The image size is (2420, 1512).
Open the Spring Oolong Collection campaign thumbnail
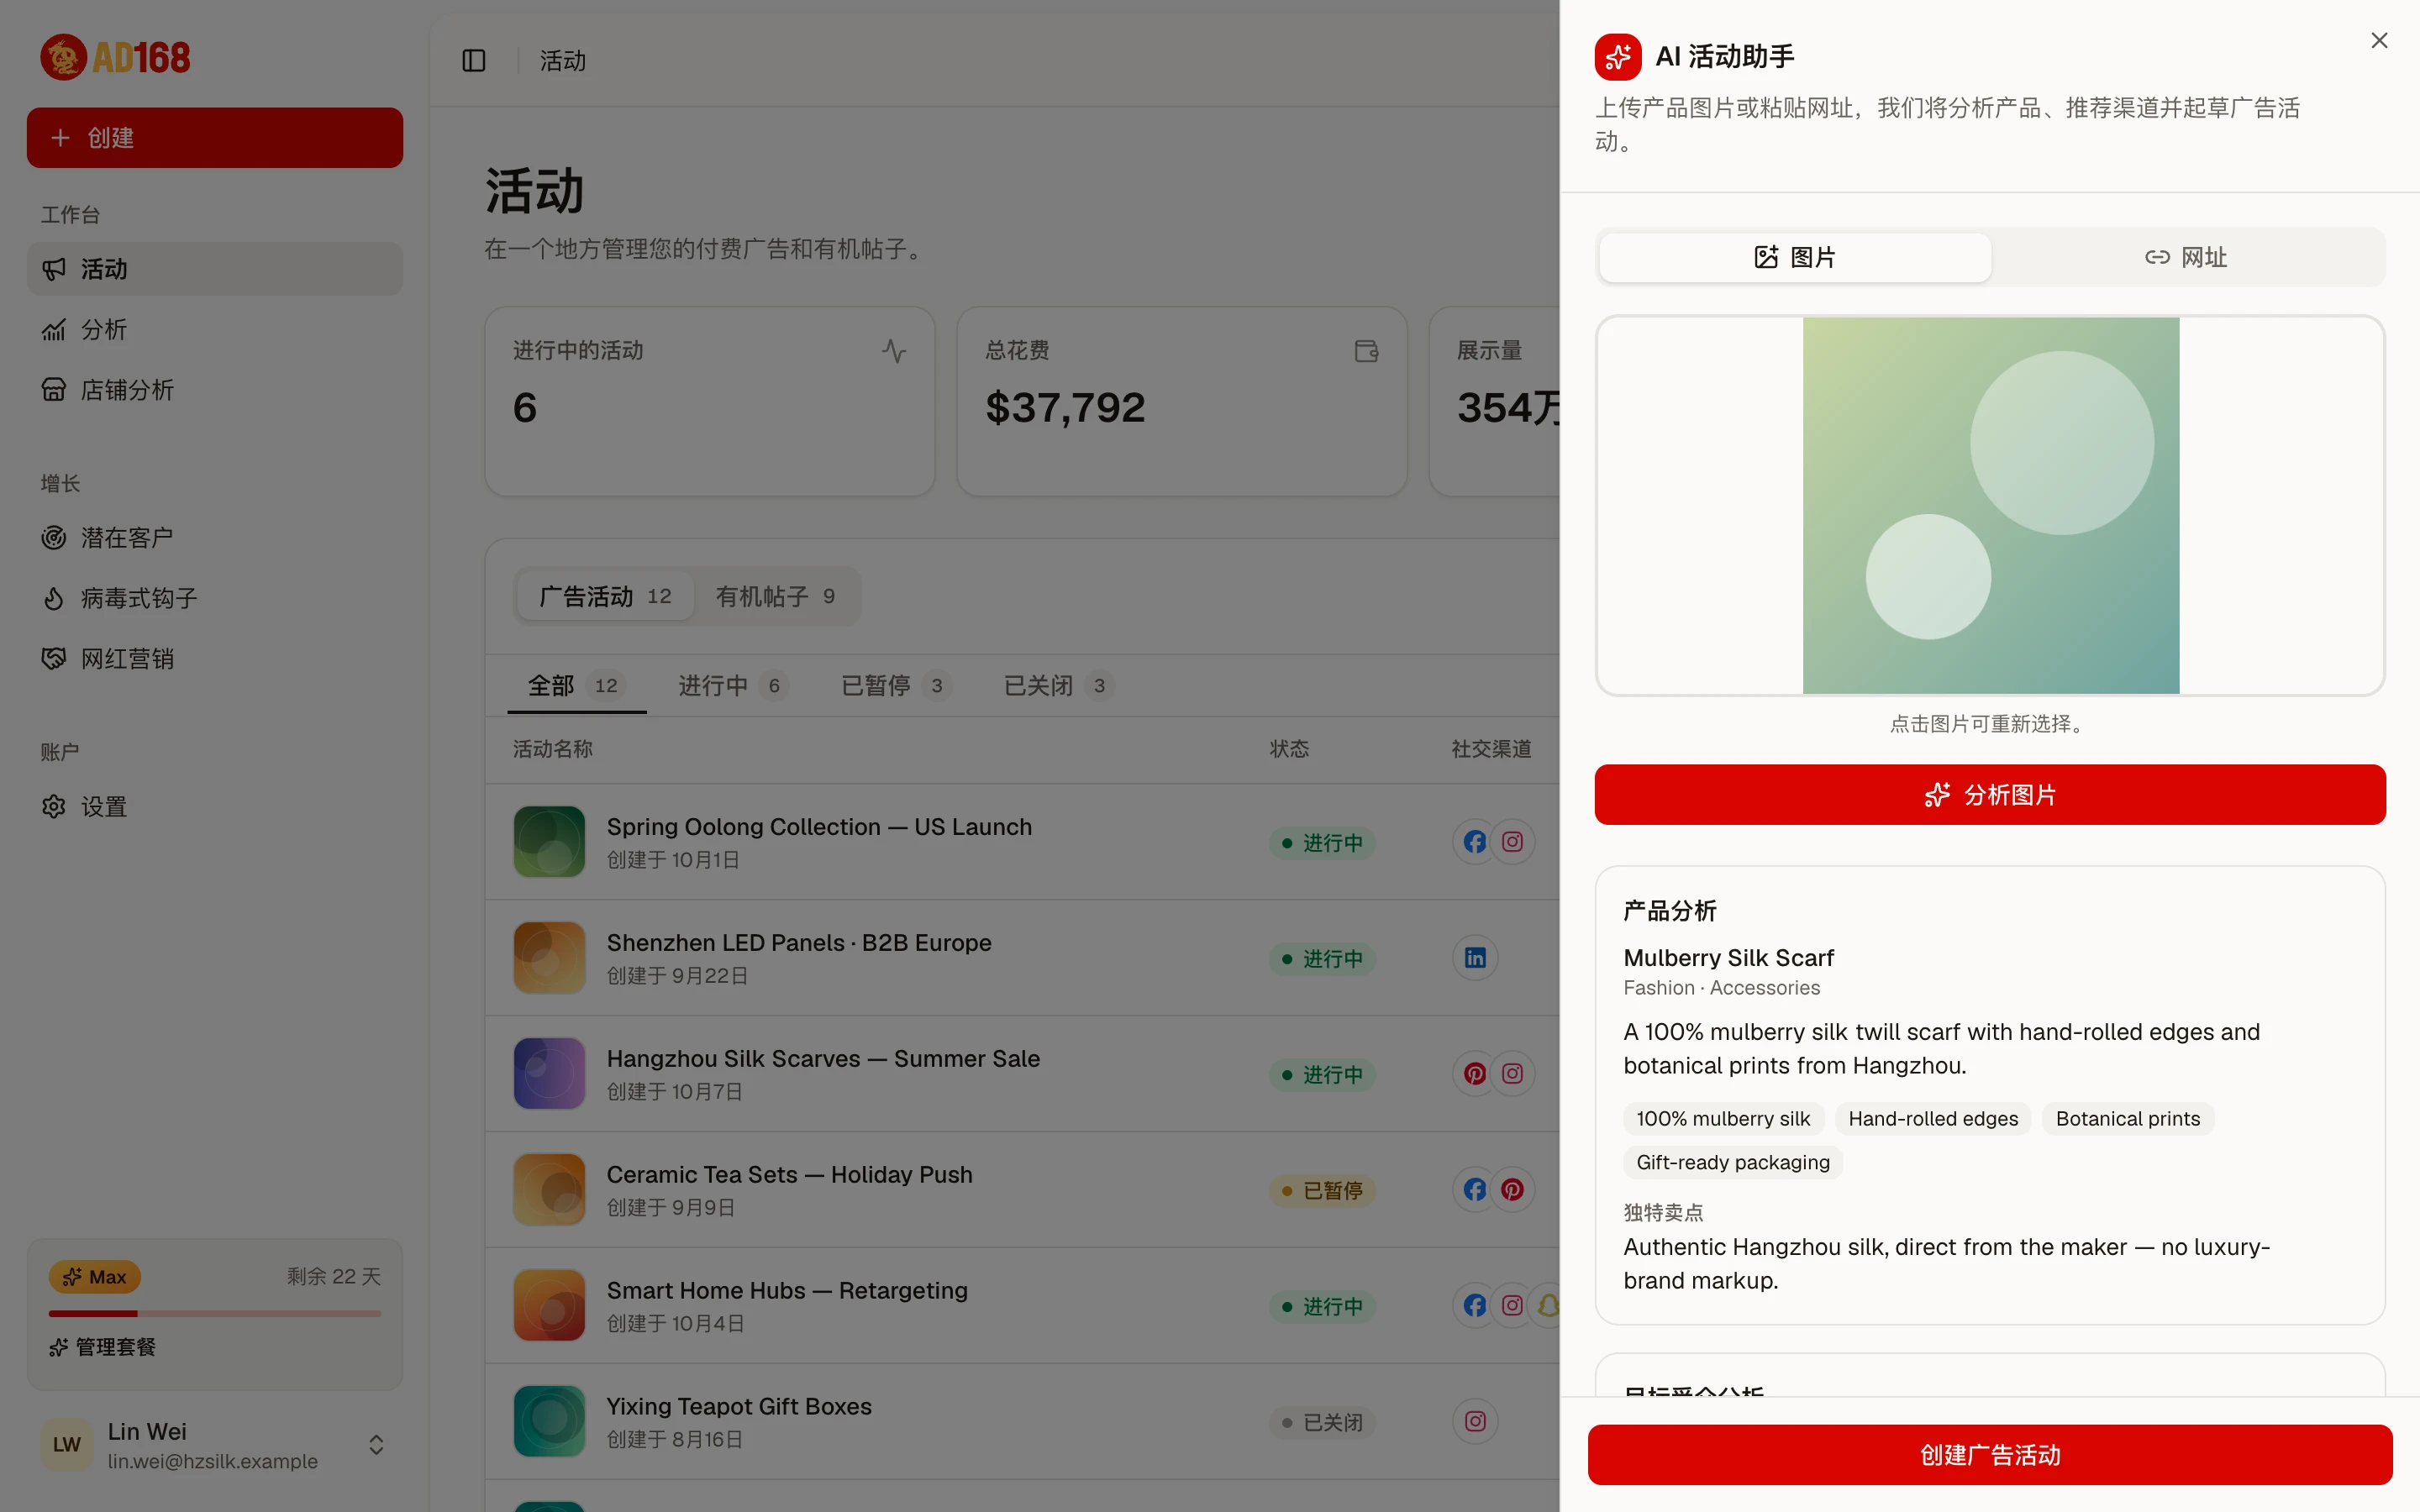549,842
